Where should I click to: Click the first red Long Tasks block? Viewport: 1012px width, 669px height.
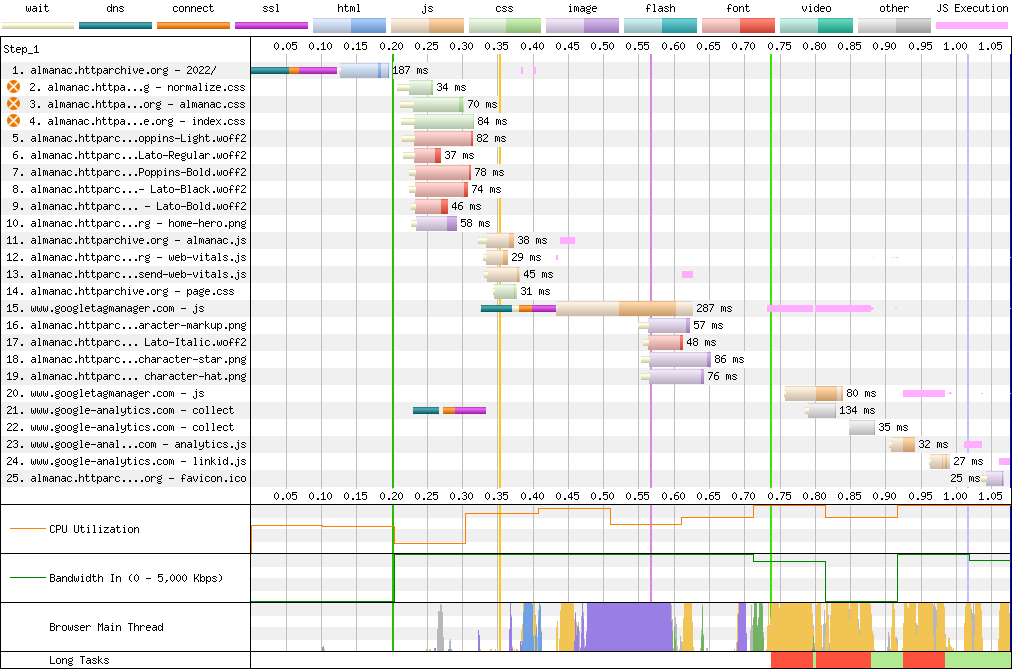pos(792,660)
